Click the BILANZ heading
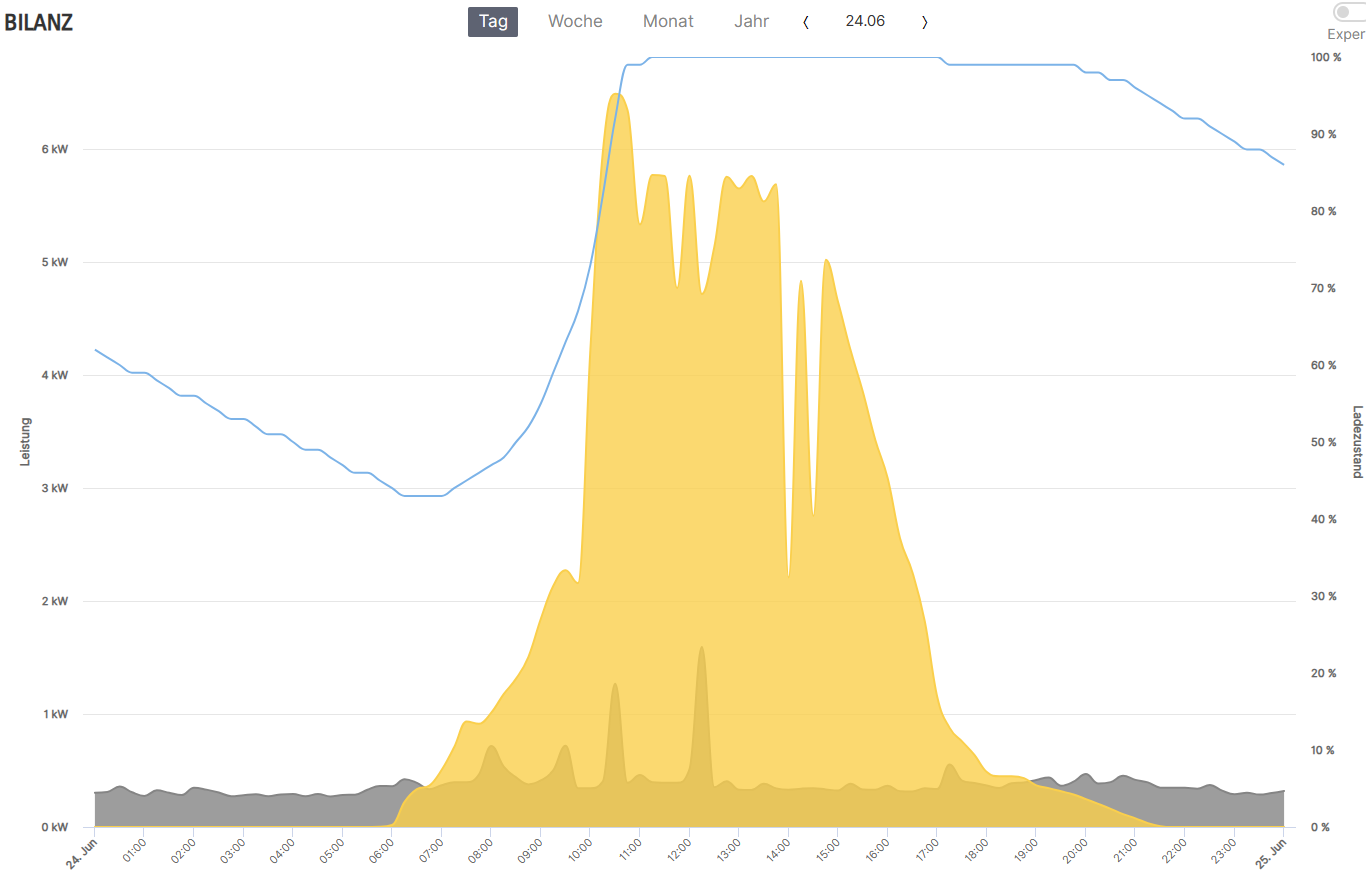 pyautogui.click(x=39, y=23)
